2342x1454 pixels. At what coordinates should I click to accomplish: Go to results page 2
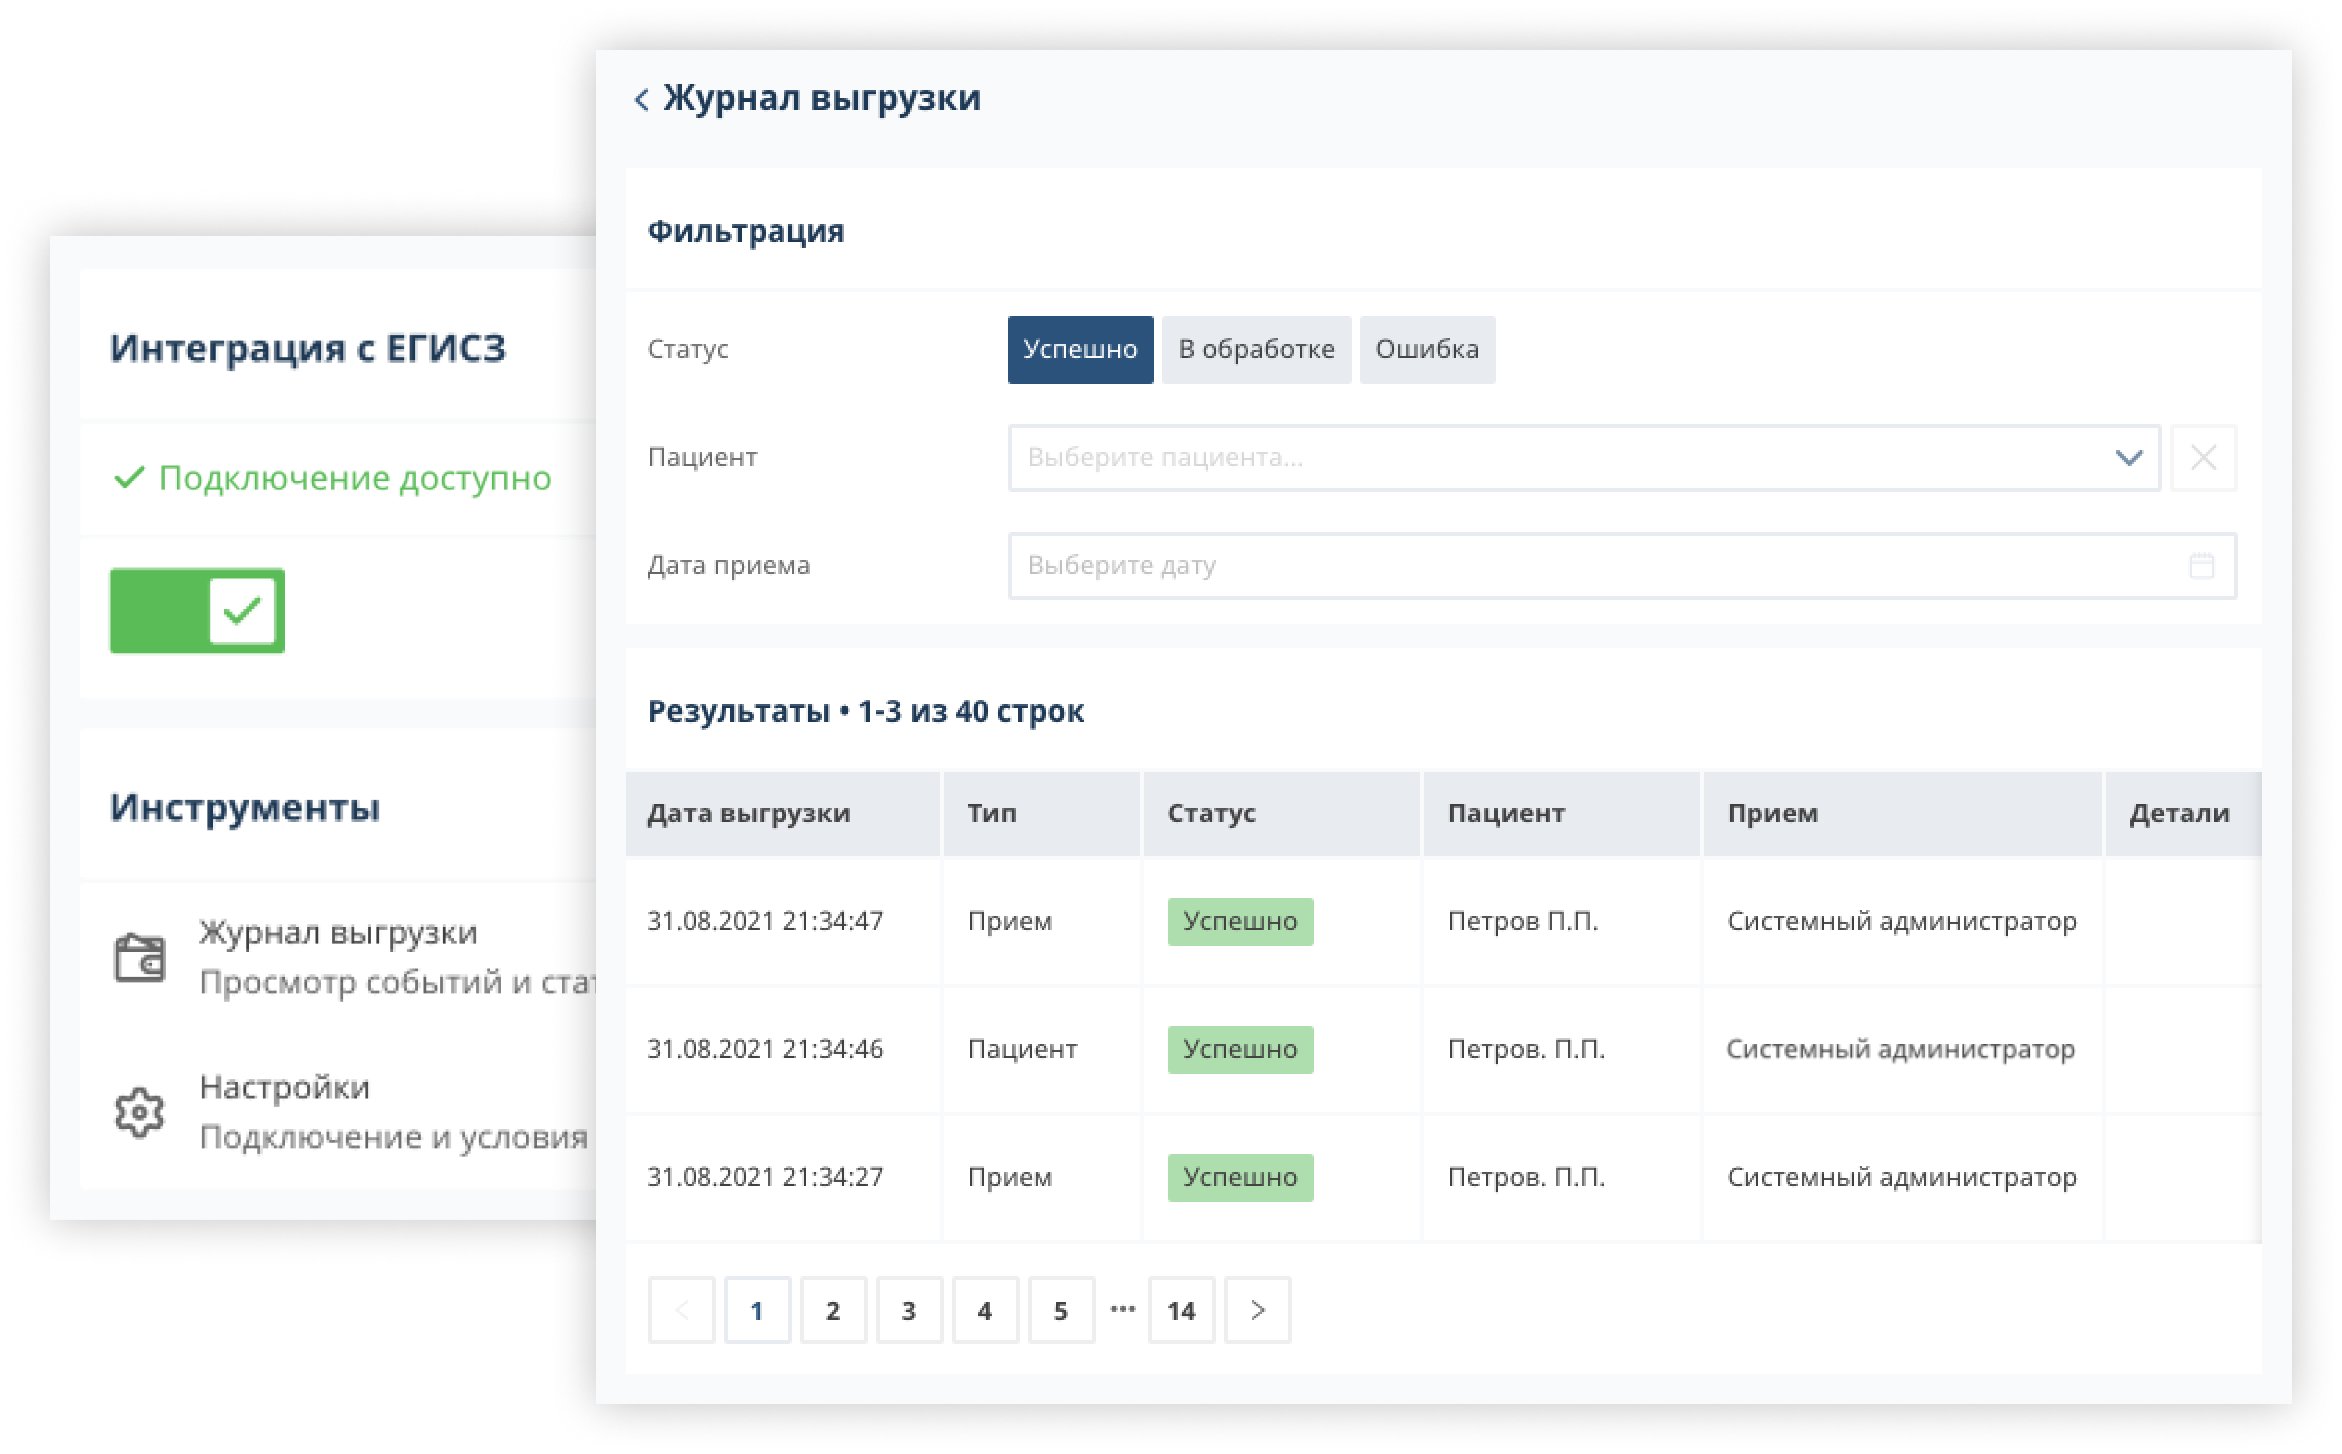(x=832, y=1310)
